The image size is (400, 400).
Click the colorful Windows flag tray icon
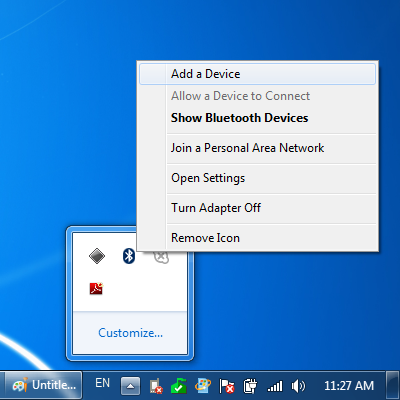(x=203, y=386)
